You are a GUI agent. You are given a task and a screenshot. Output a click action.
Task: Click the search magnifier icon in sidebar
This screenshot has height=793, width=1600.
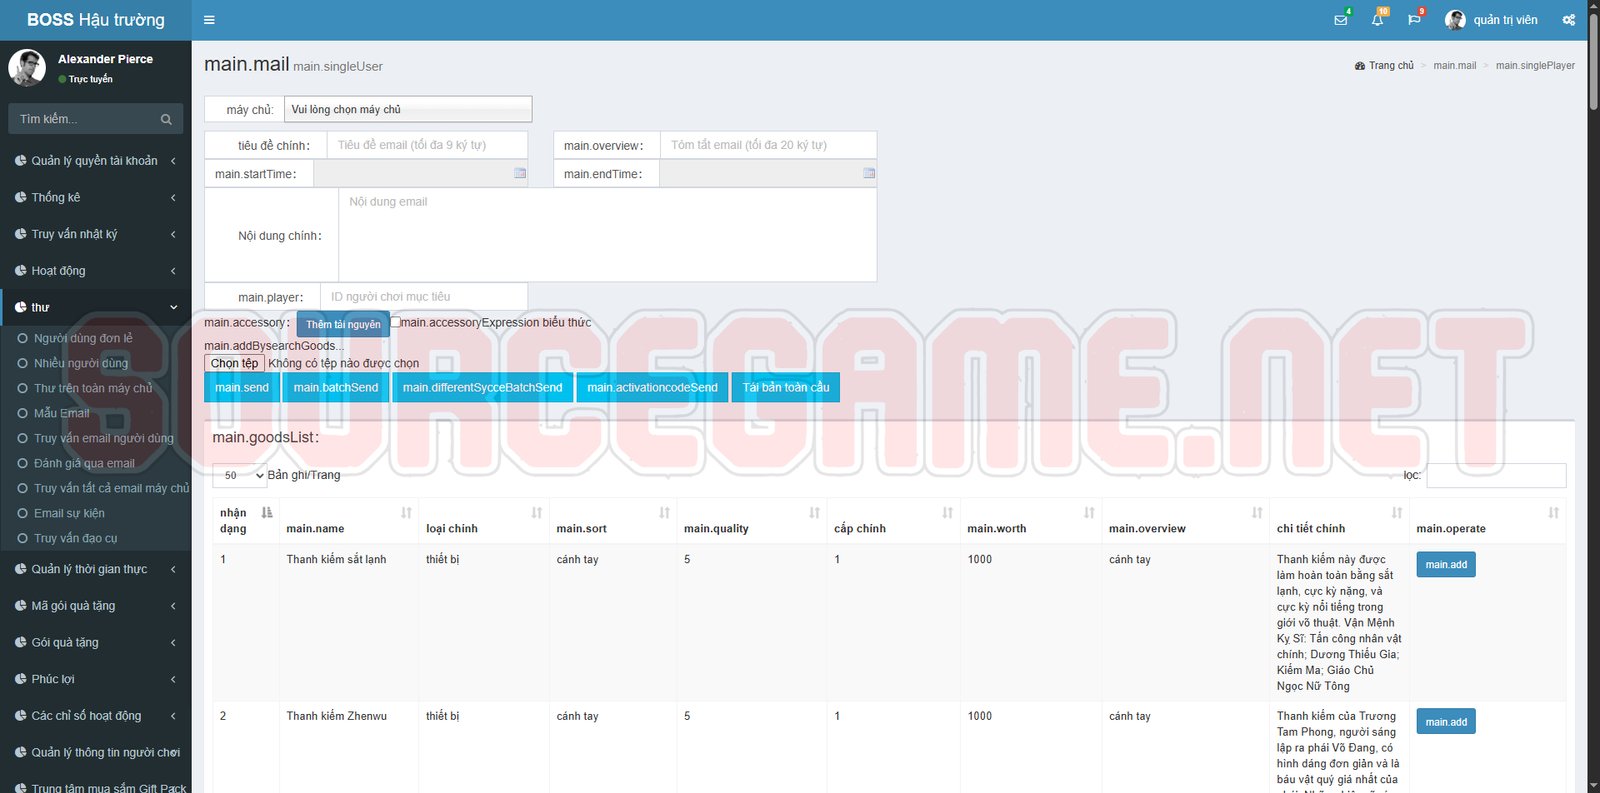166,119
